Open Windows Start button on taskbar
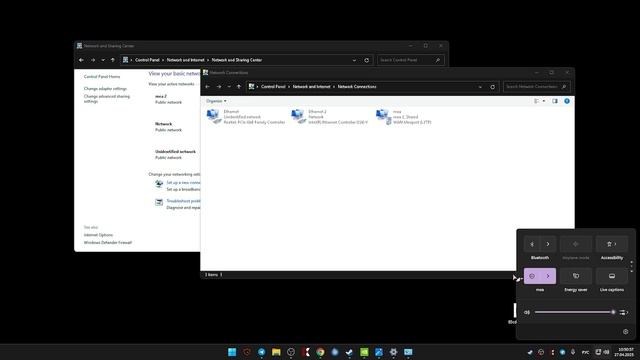 (232, 352)
